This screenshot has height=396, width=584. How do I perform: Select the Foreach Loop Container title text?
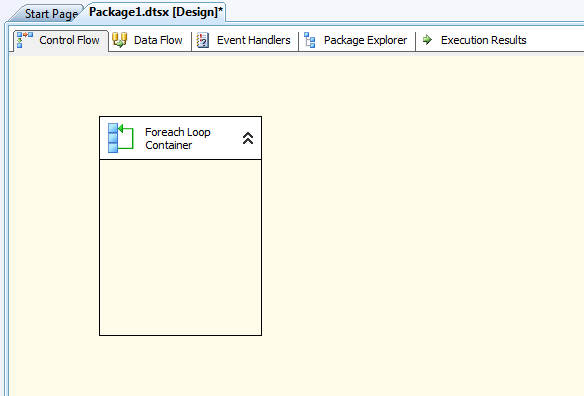(178, 138)
